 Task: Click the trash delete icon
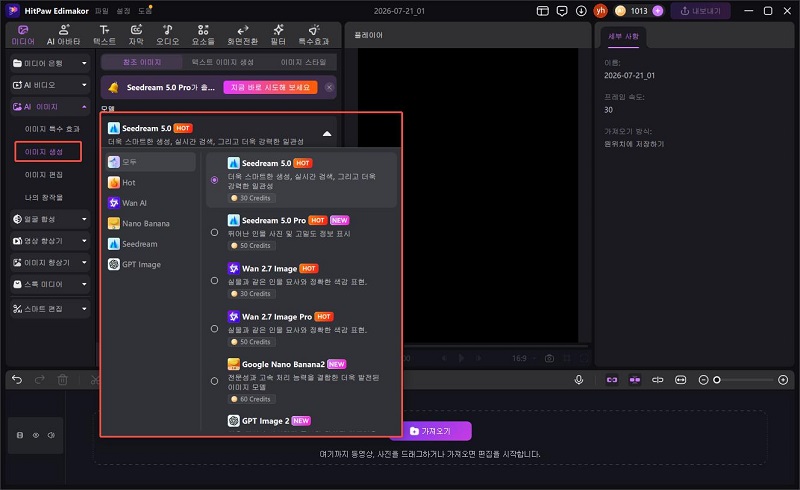62,380
